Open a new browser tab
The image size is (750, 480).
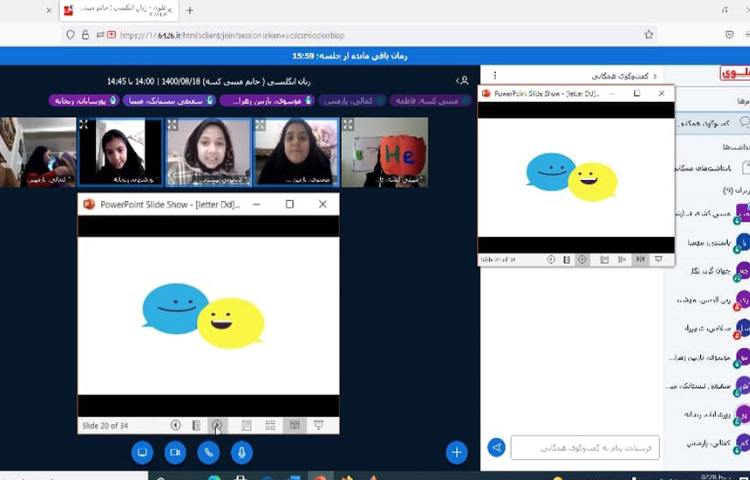(190, 10)
